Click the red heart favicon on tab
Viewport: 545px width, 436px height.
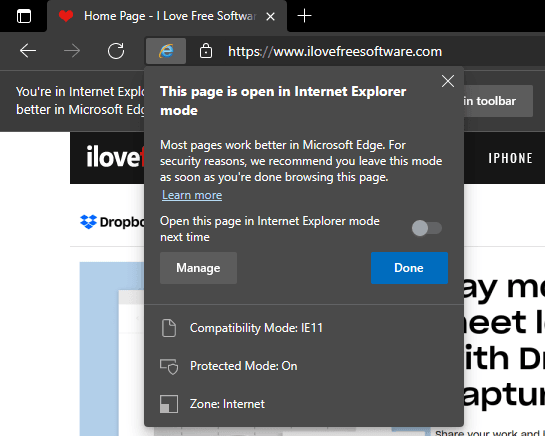(66, 16)
